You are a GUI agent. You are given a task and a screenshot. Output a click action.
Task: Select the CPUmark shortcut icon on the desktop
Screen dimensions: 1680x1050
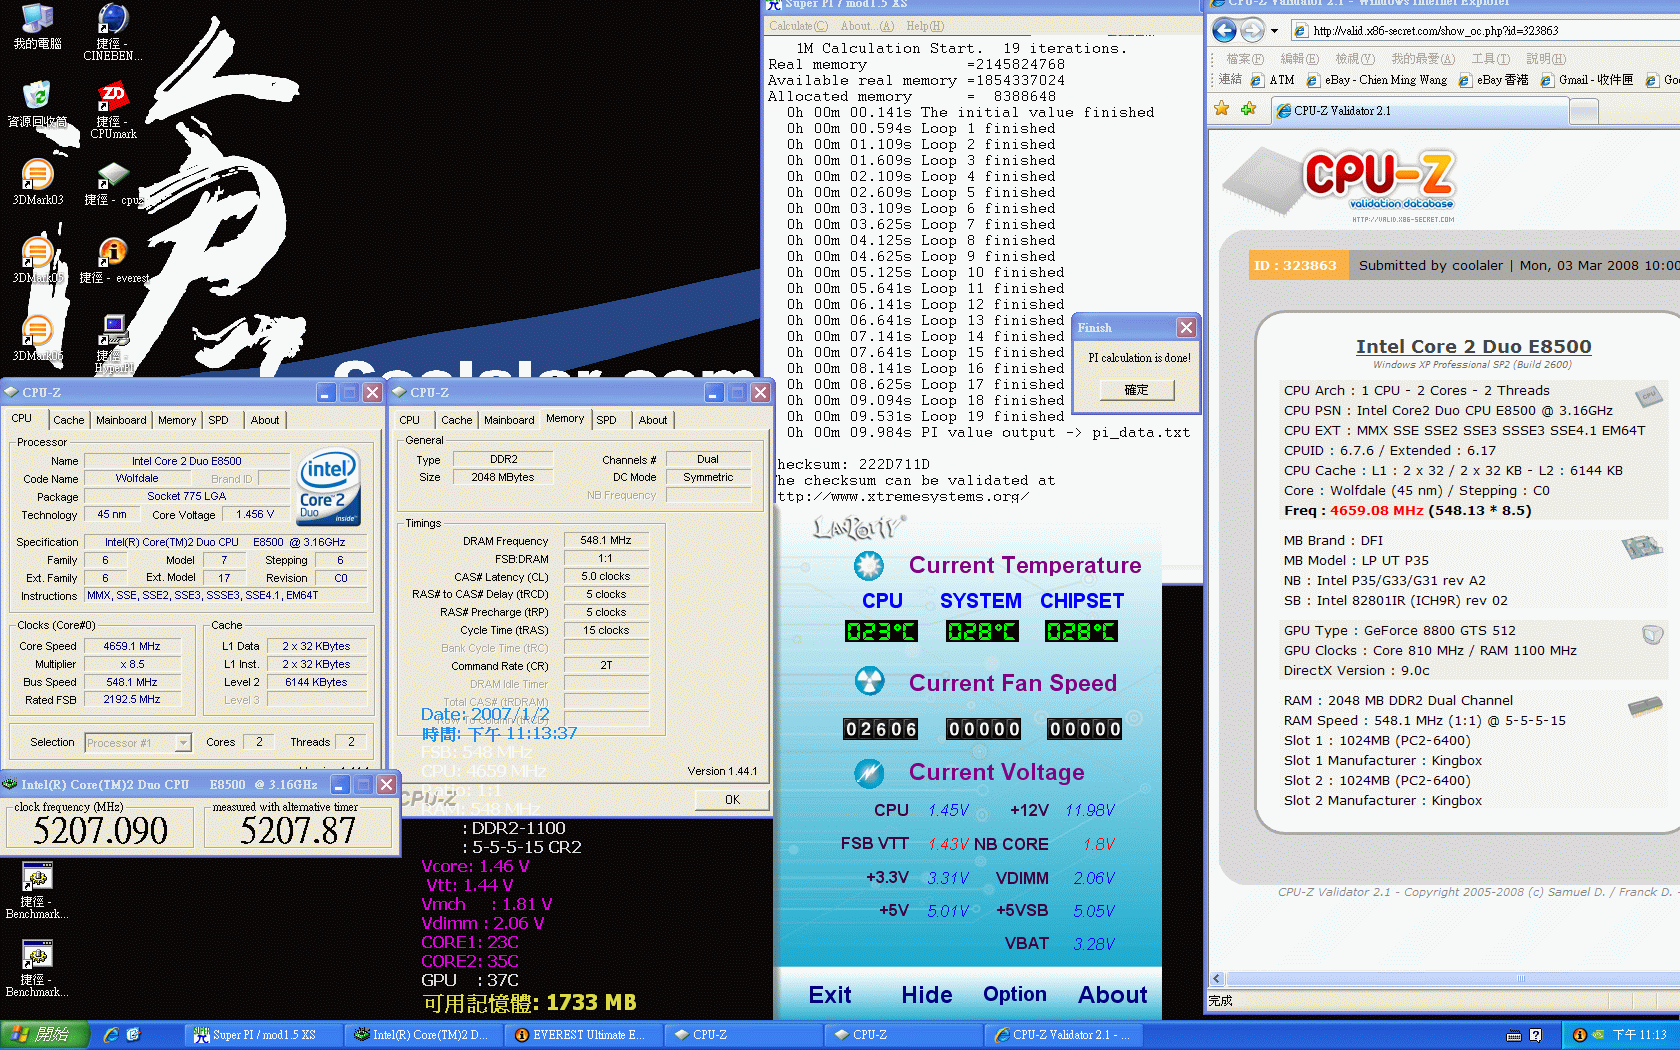click(113, 110)
